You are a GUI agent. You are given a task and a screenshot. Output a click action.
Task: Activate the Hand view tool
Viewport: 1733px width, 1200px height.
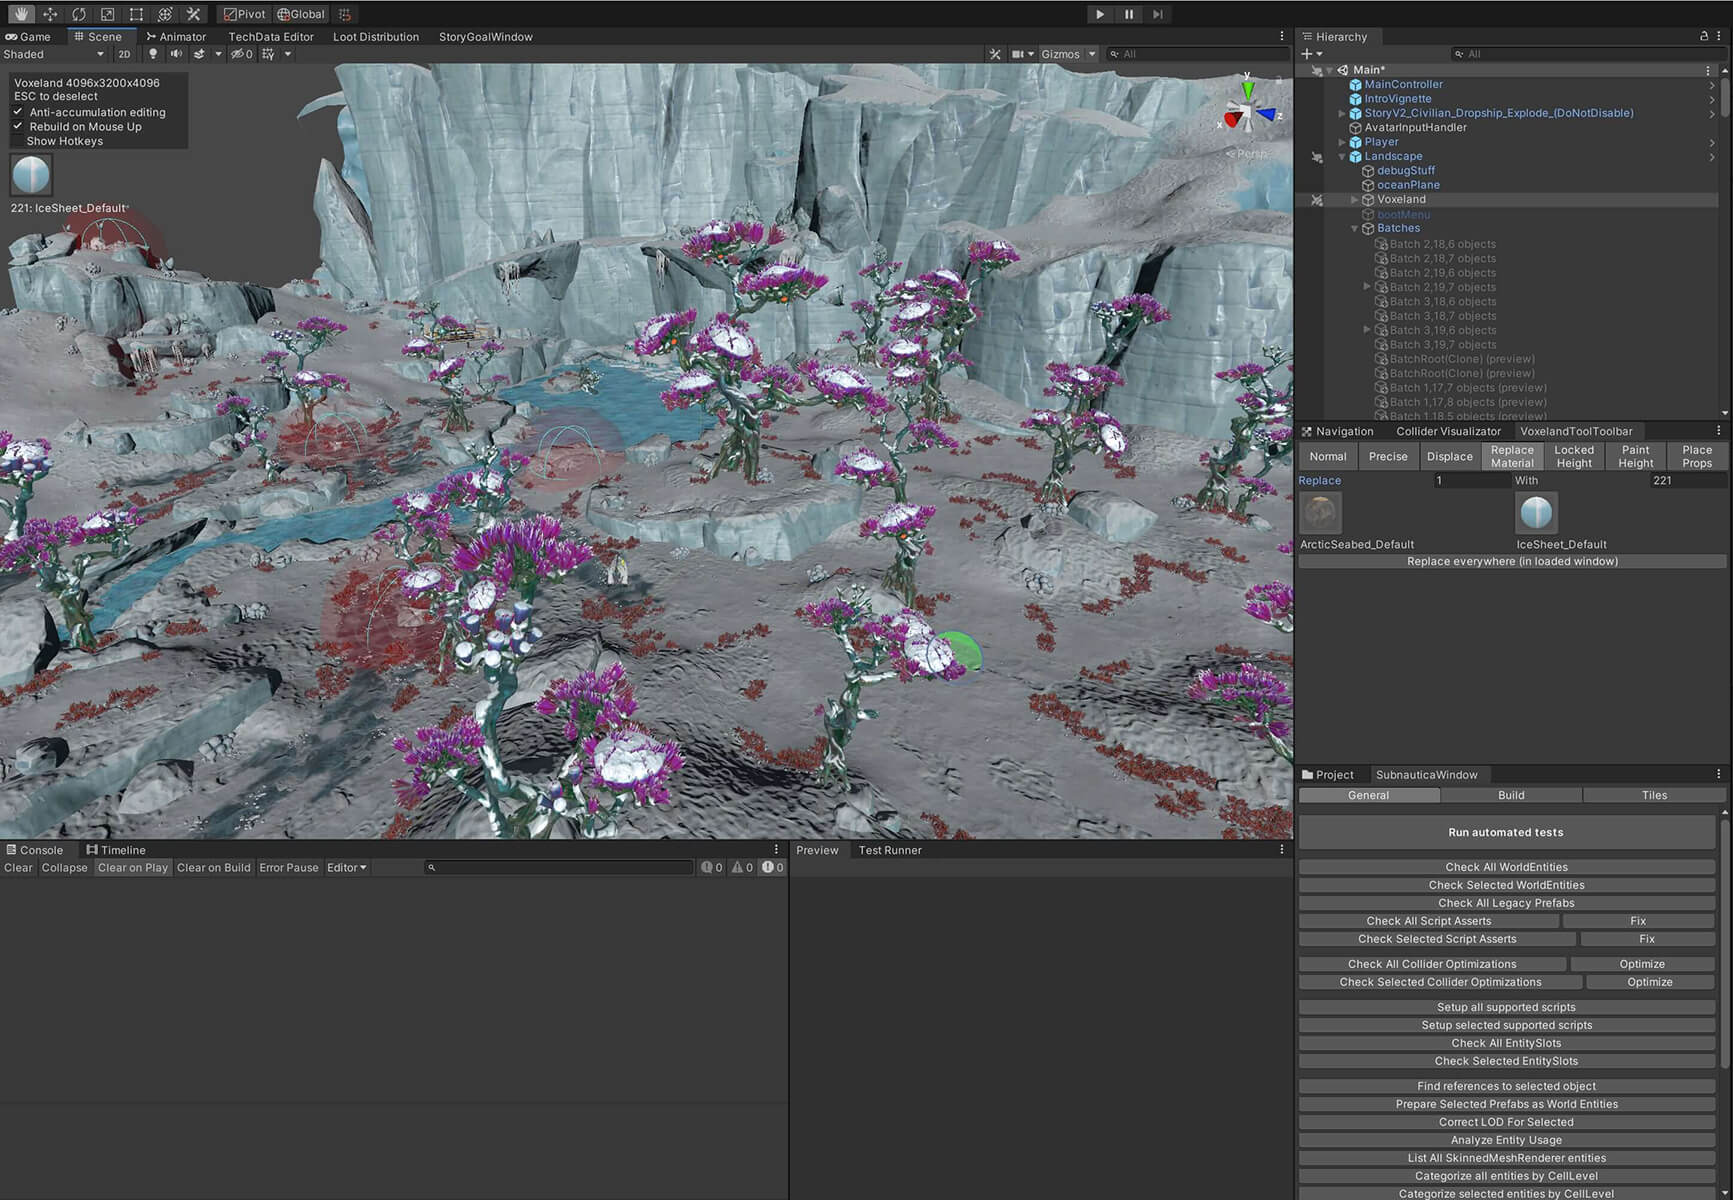pos(20,14)
